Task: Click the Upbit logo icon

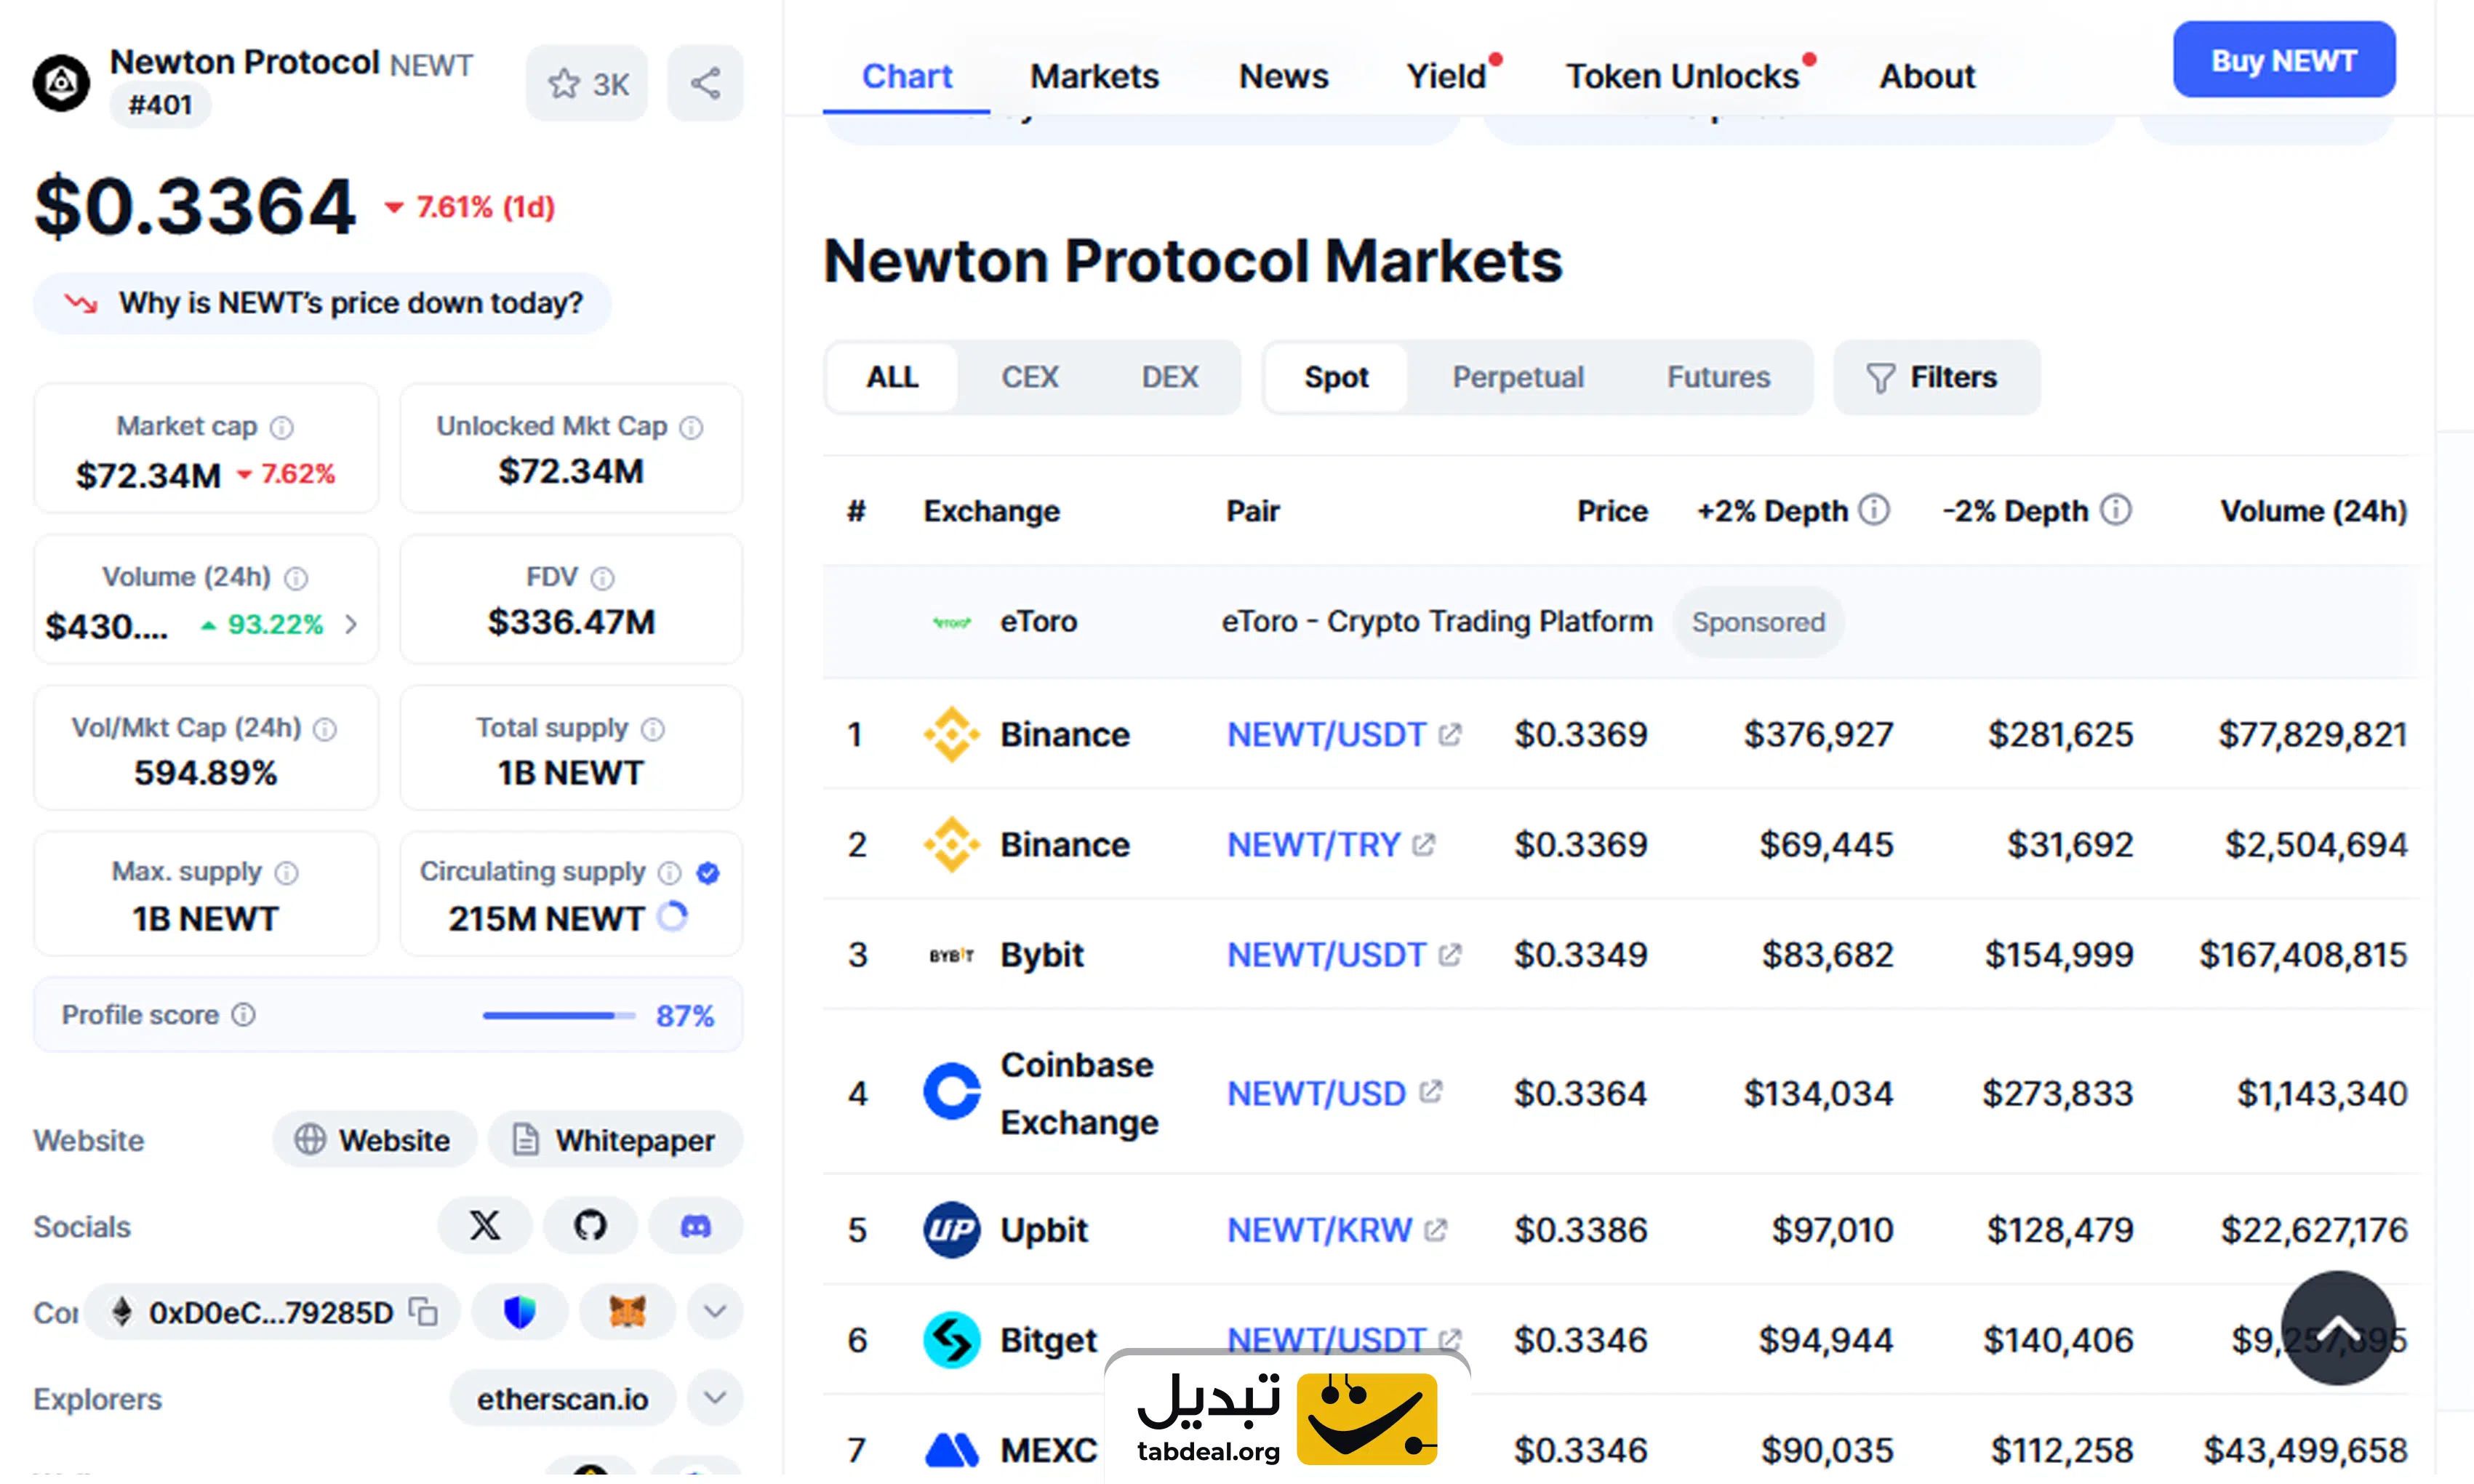Action: pyautogui.click(x=951, y=1229)
